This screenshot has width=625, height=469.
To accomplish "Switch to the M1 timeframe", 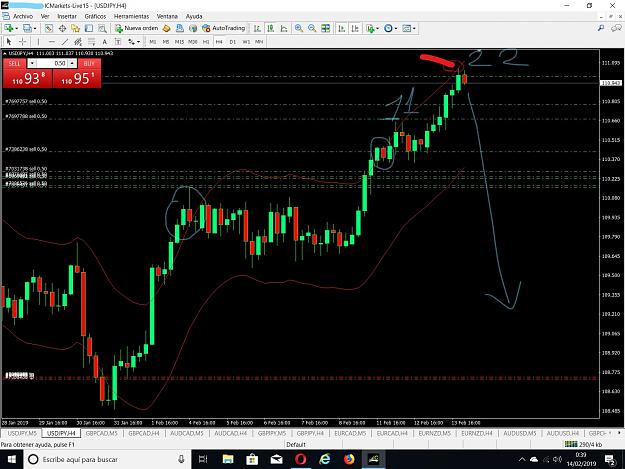I will pos(153,41).
